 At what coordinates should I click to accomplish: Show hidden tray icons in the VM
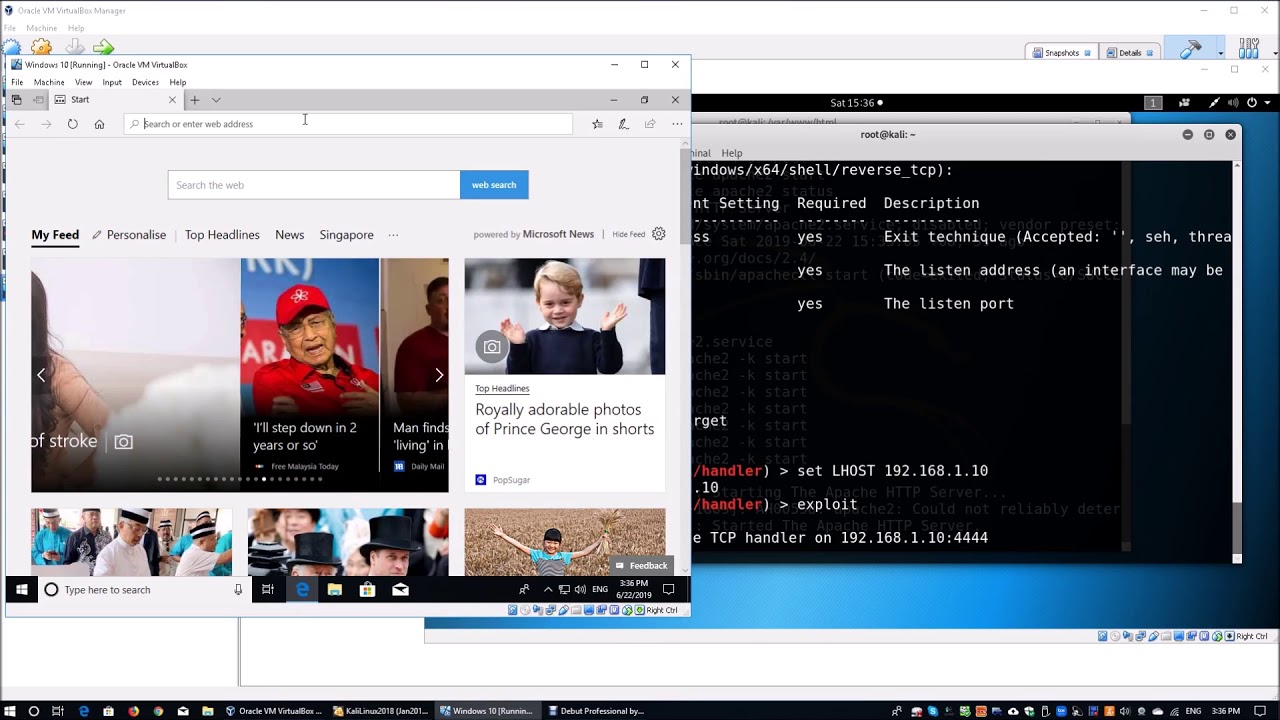pyautogui.click(x=548, y=590)
